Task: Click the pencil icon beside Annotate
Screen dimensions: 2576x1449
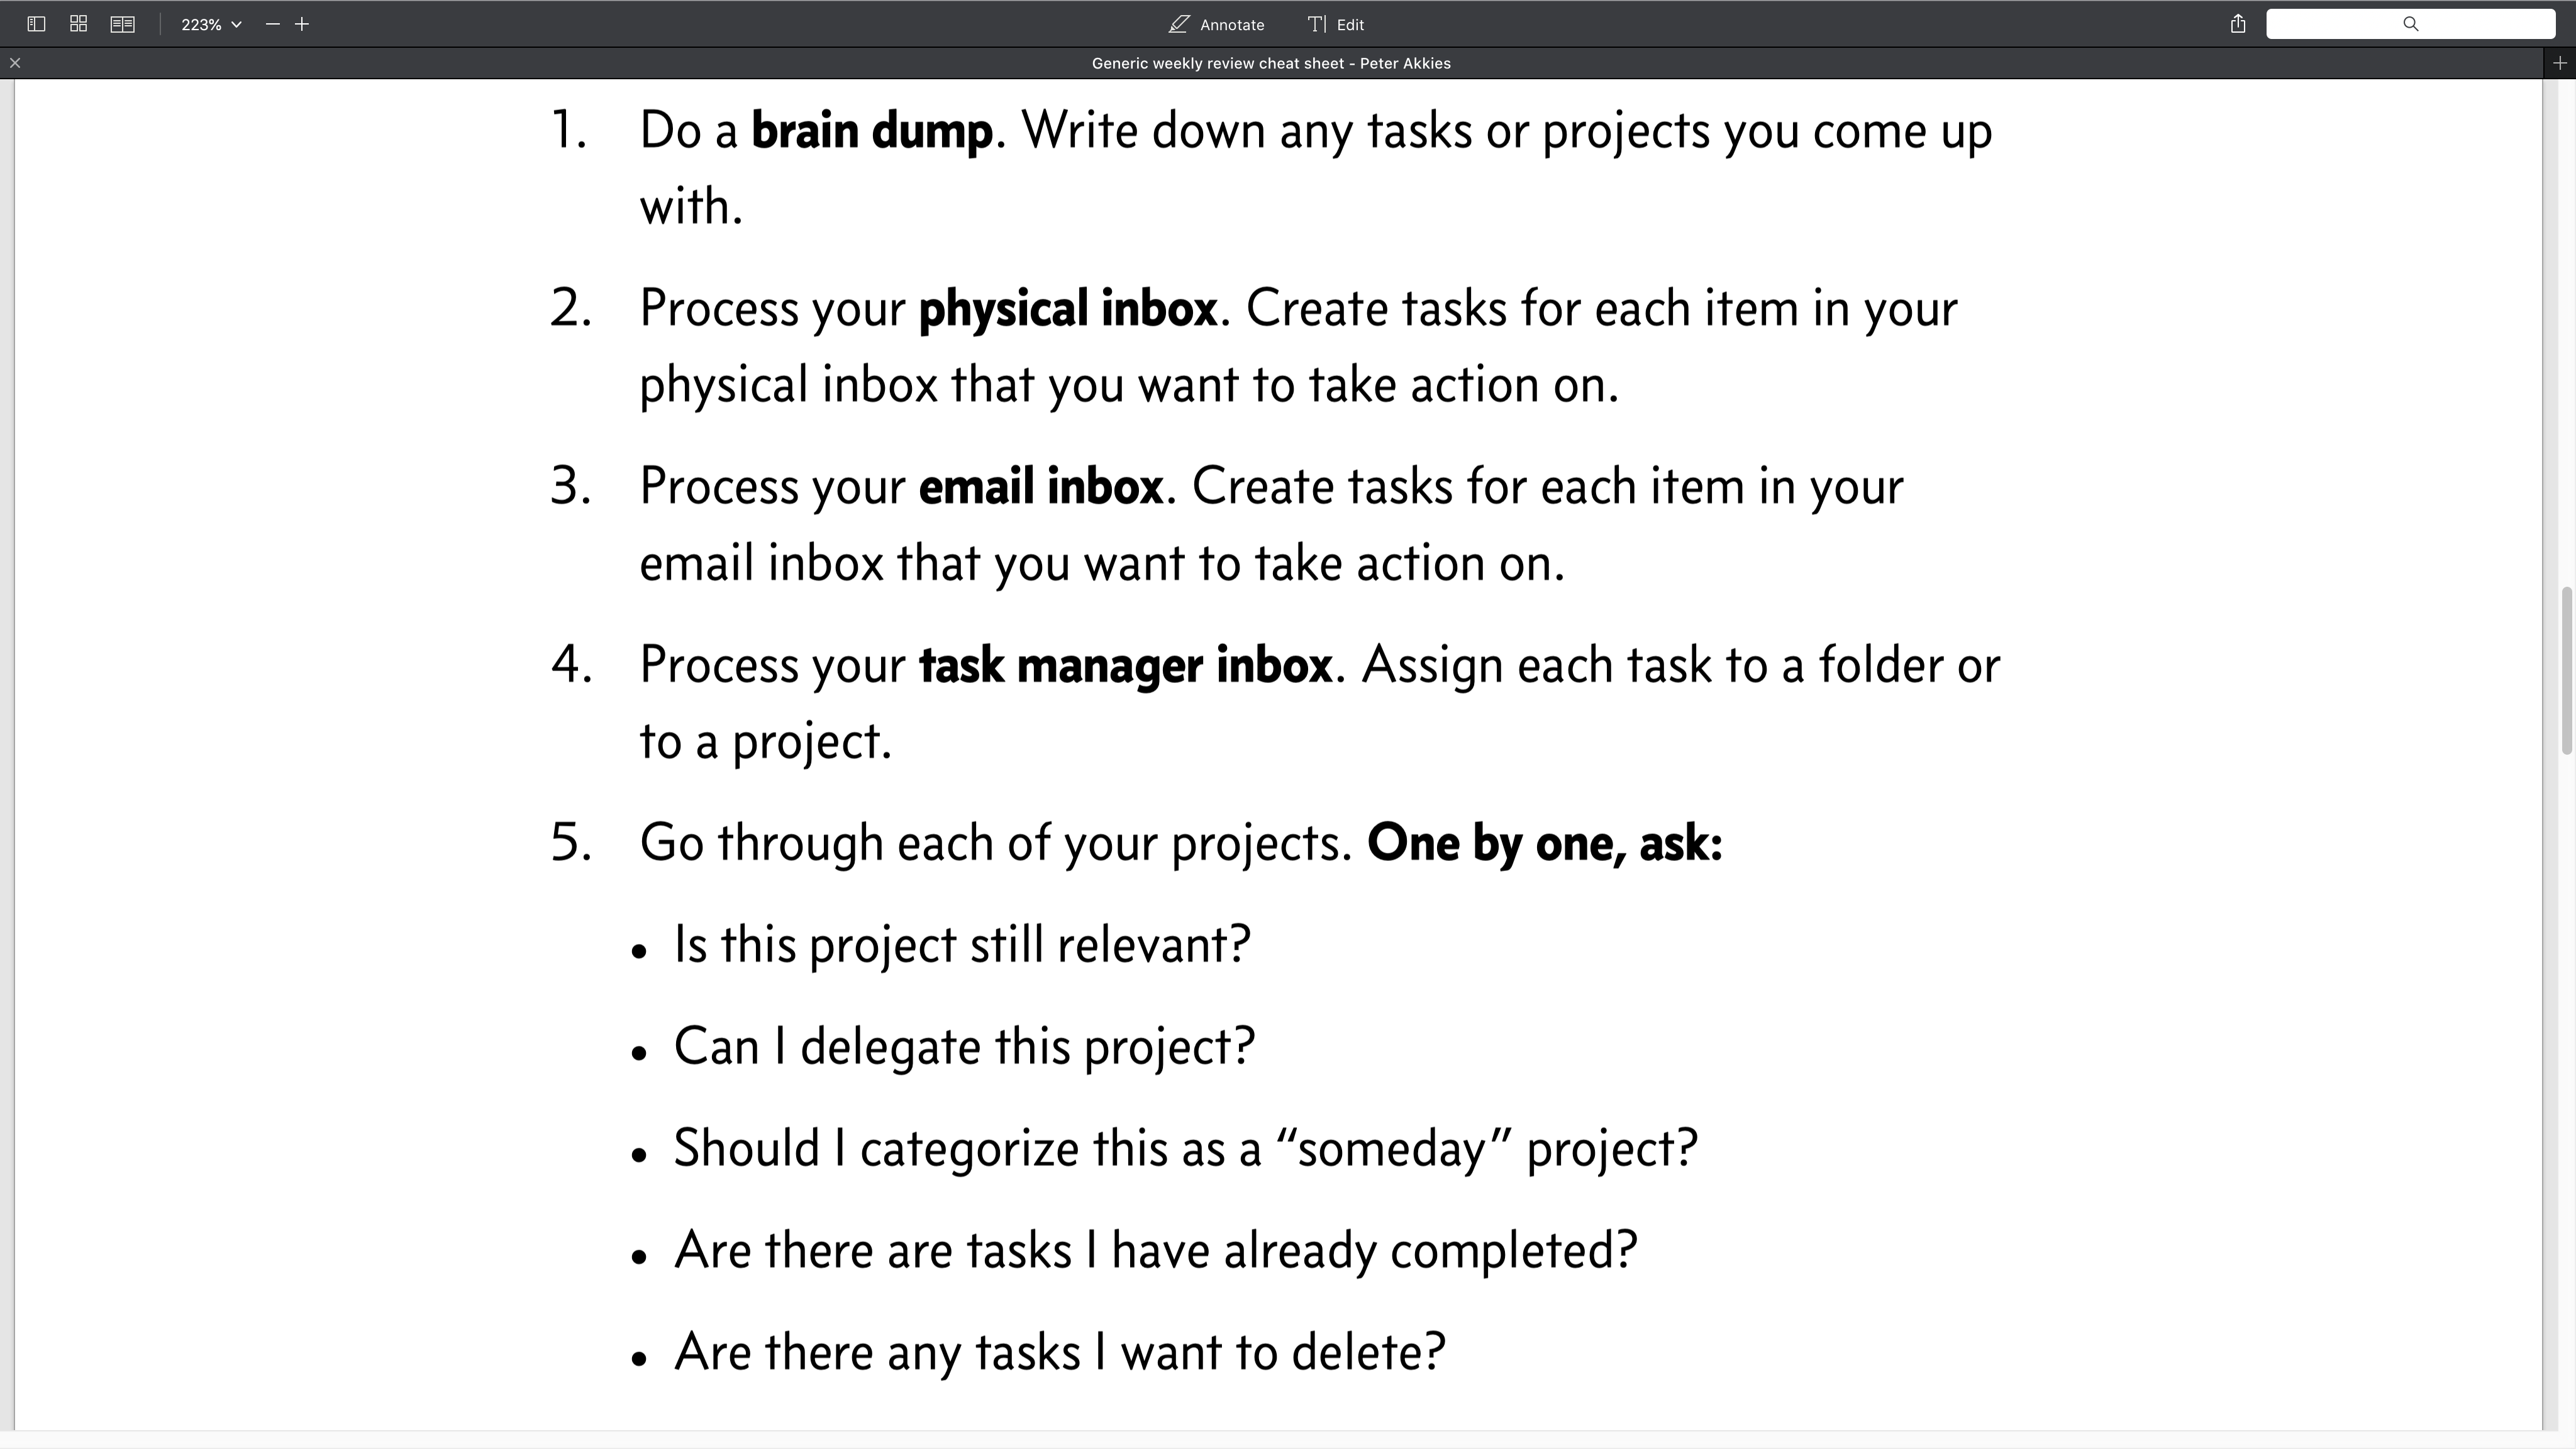Action: coord(1179,24)
